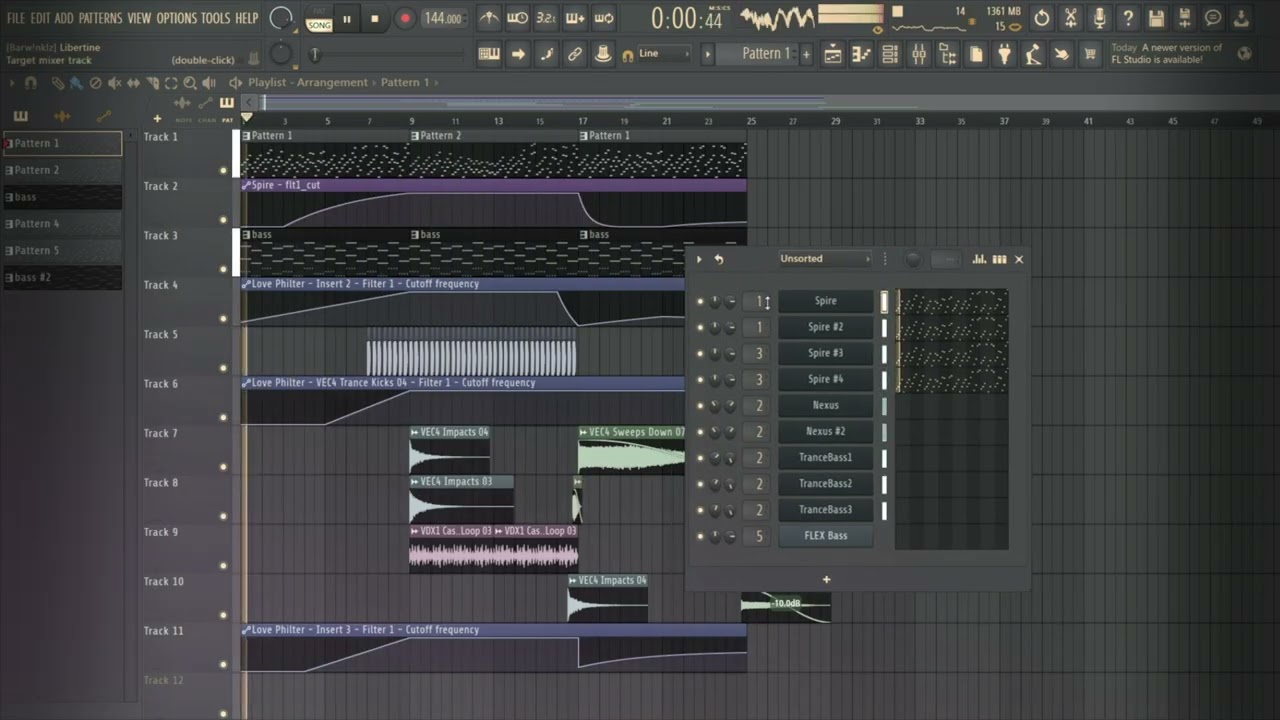Toggle the overdub icon in the top toolbar

[575, 18]
